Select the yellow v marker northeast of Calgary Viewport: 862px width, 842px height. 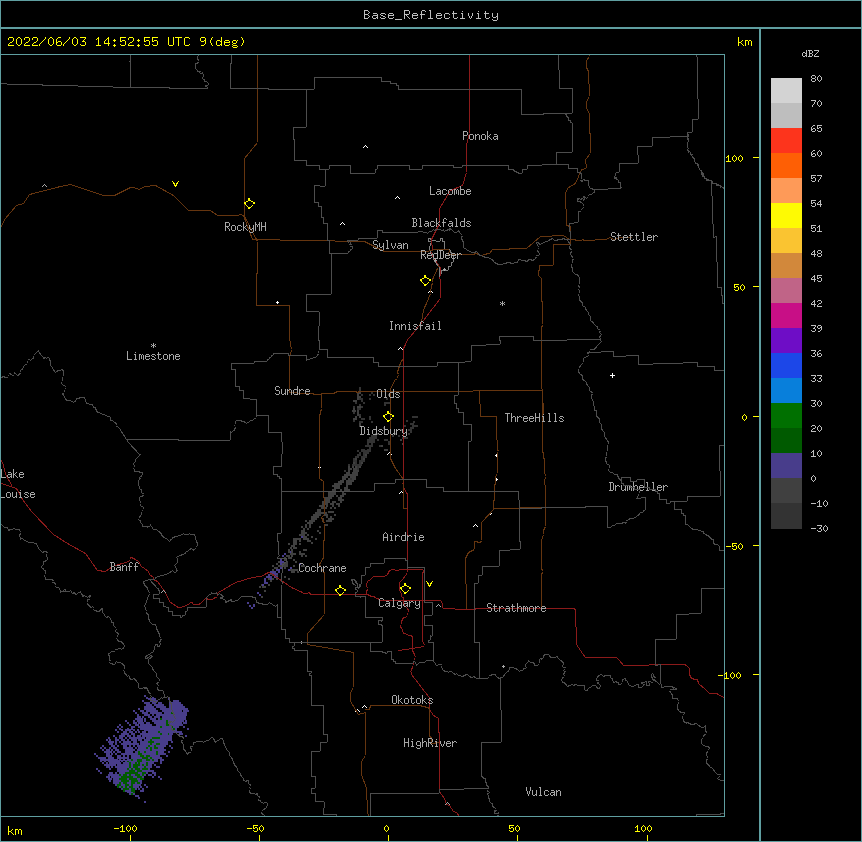tap(429, 584)
